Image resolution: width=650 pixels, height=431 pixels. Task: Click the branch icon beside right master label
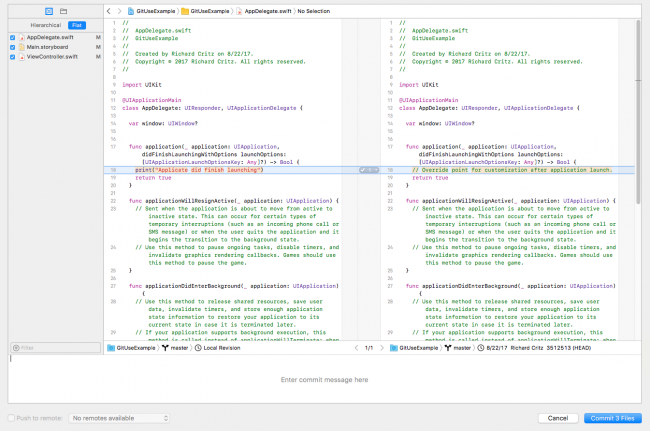click(x=448, y=348)
